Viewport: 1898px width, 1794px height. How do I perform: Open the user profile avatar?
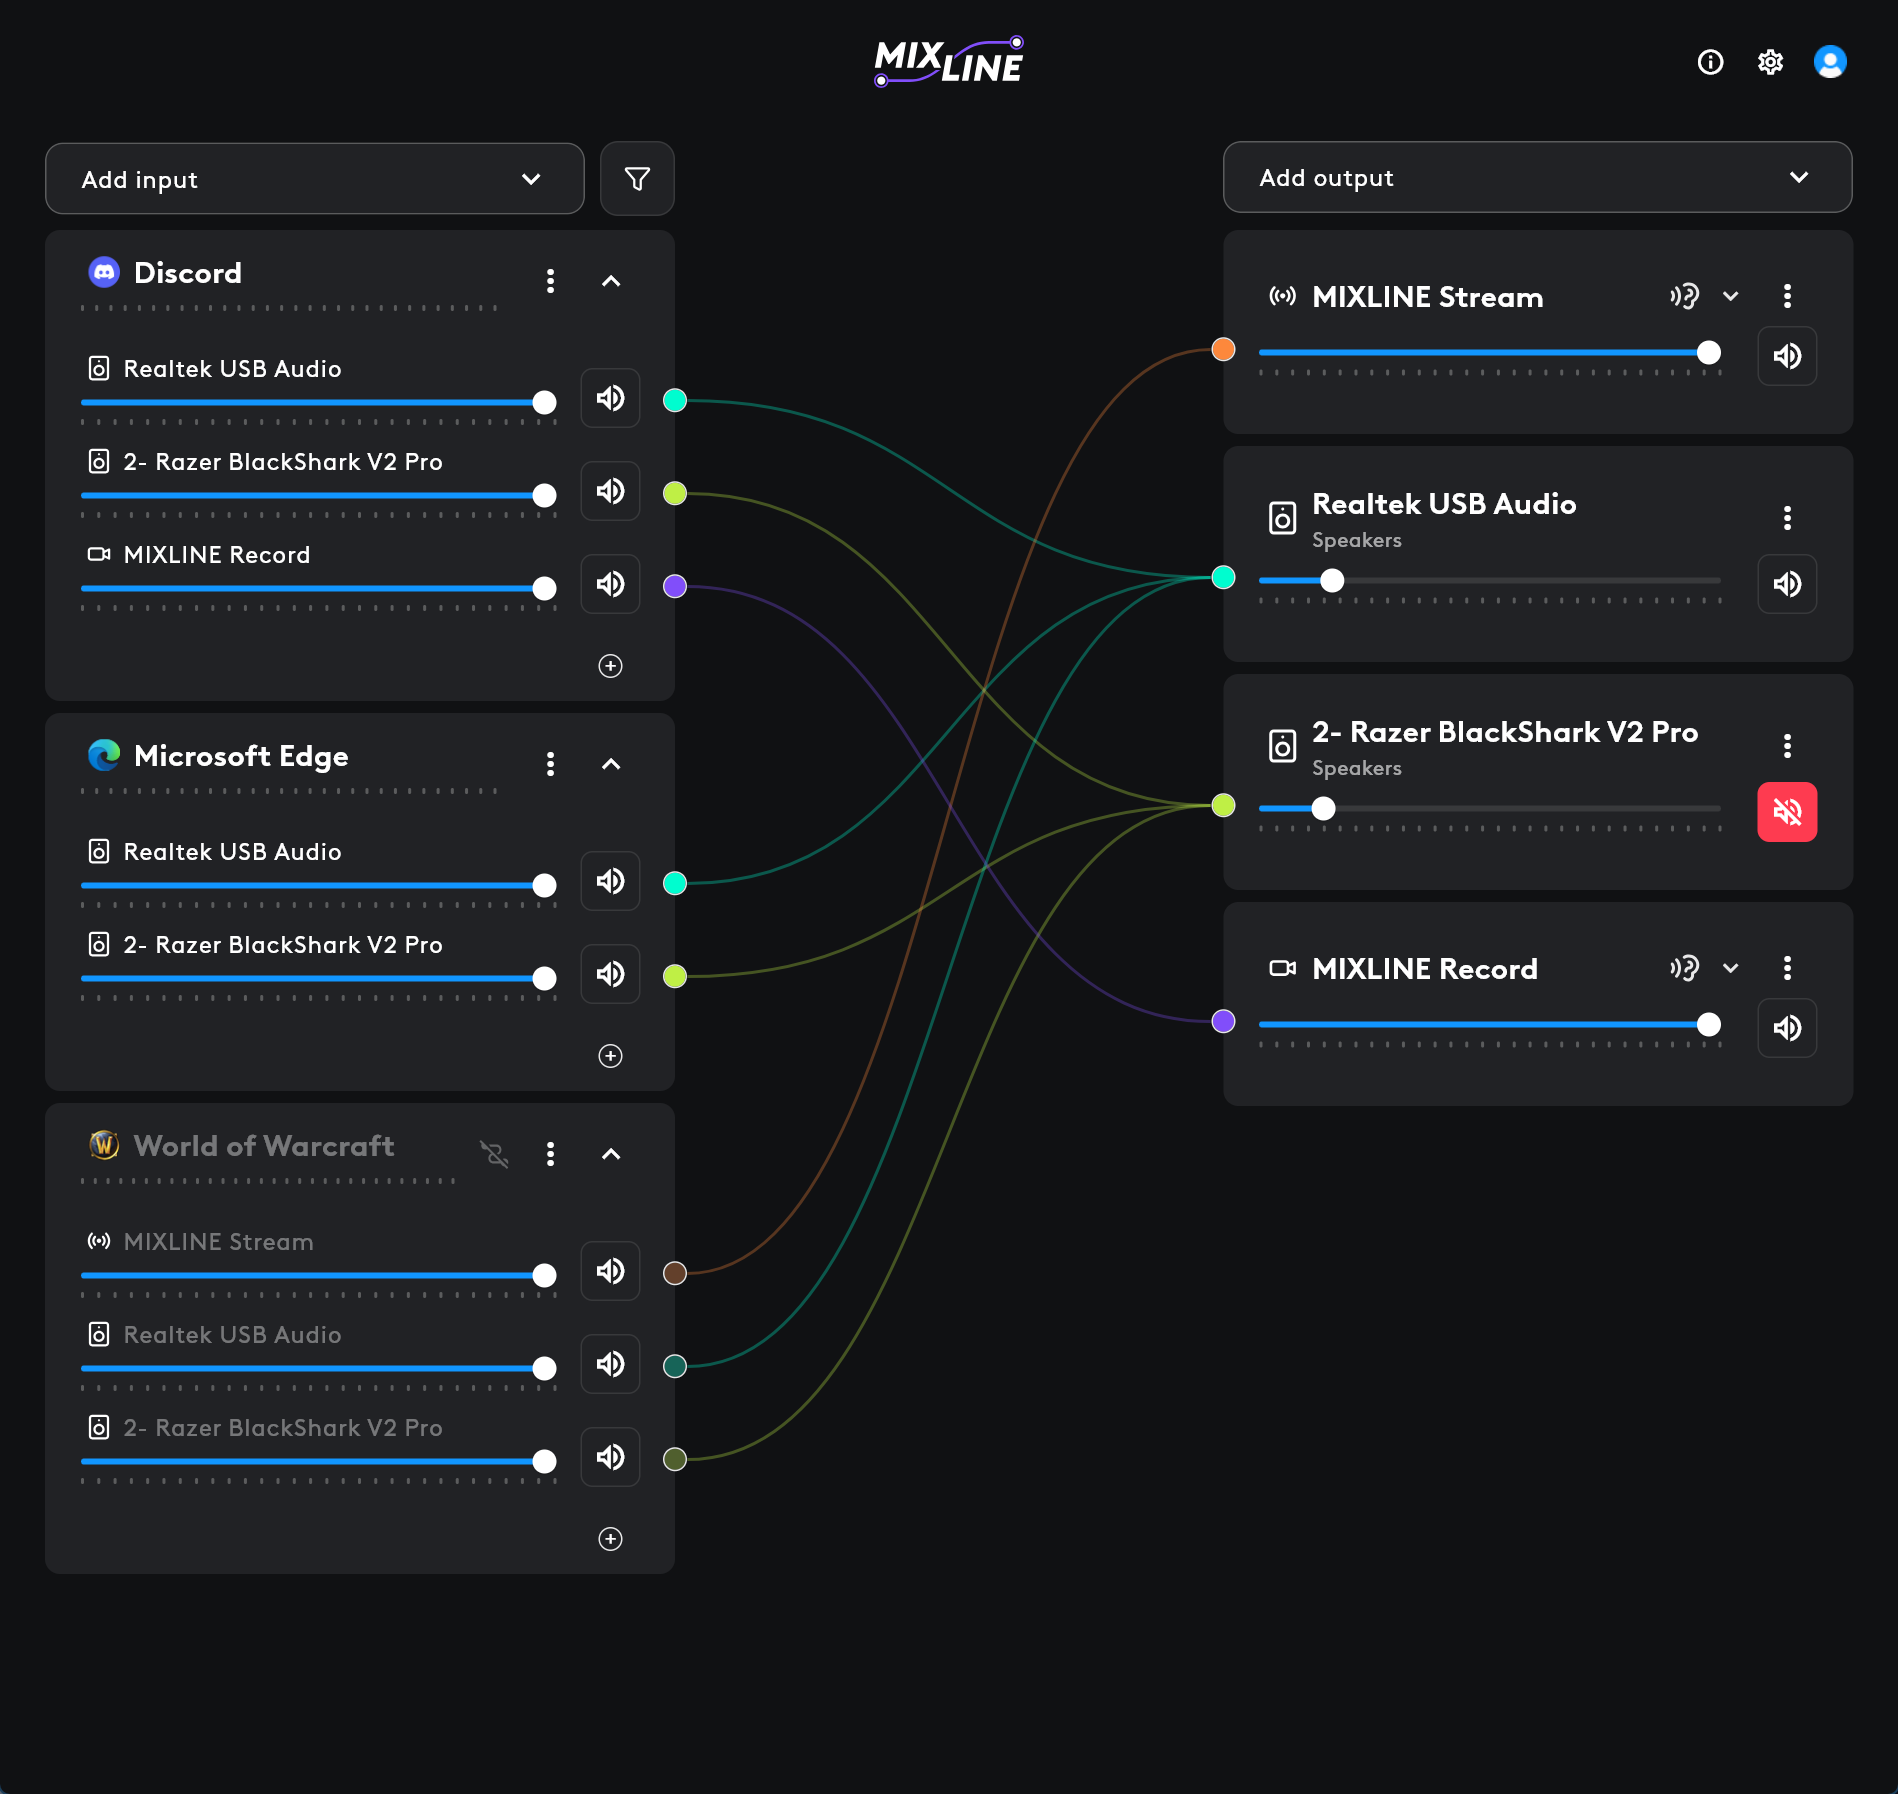1829,62
